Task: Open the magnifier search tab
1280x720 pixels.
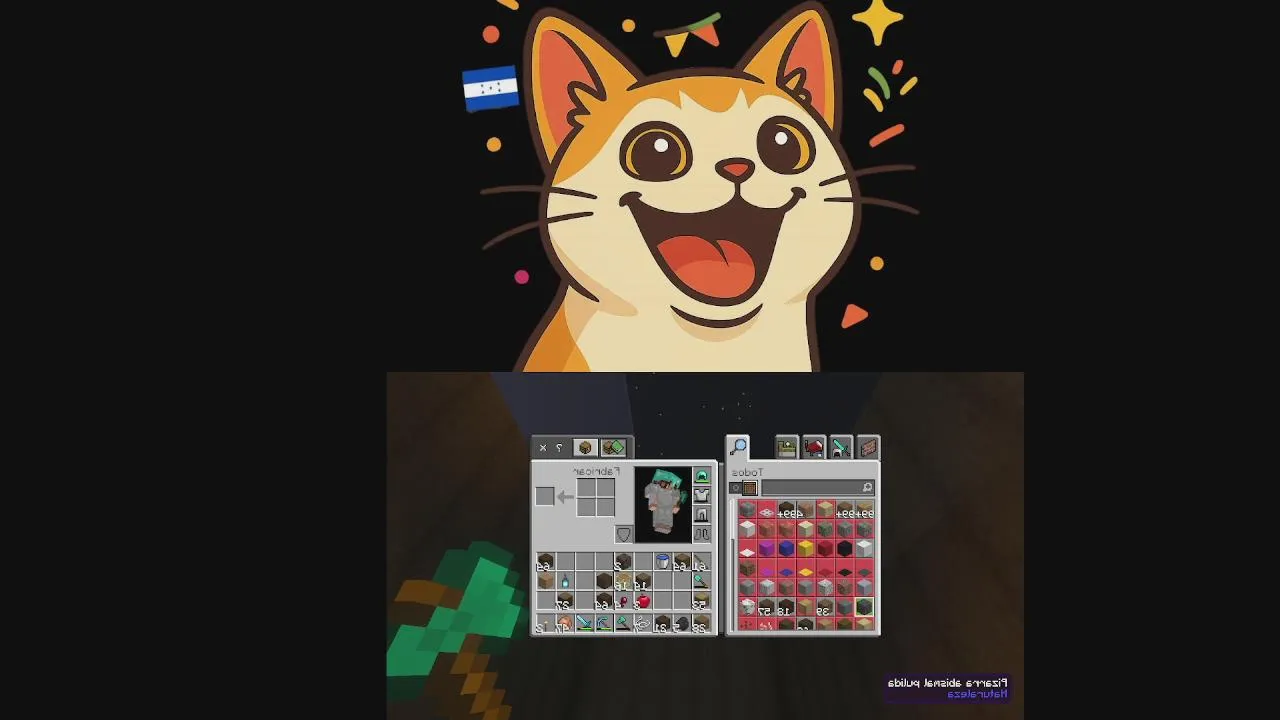Action: pos(738,447)
